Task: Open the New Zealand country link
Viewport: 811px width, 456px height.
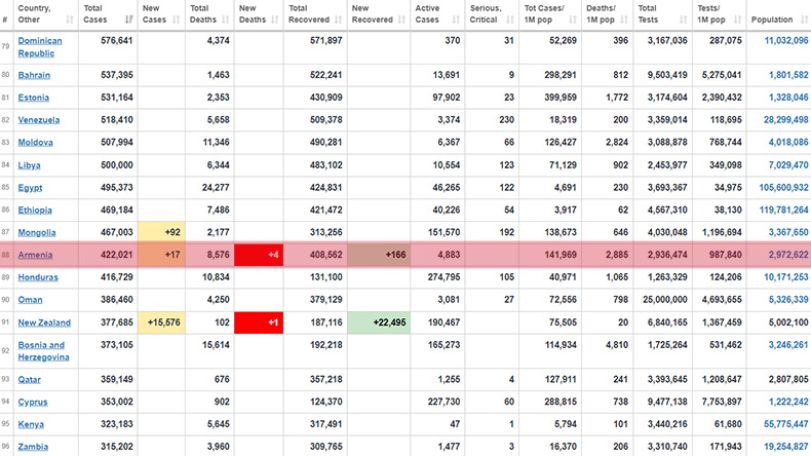Action: tap(44, 323)
